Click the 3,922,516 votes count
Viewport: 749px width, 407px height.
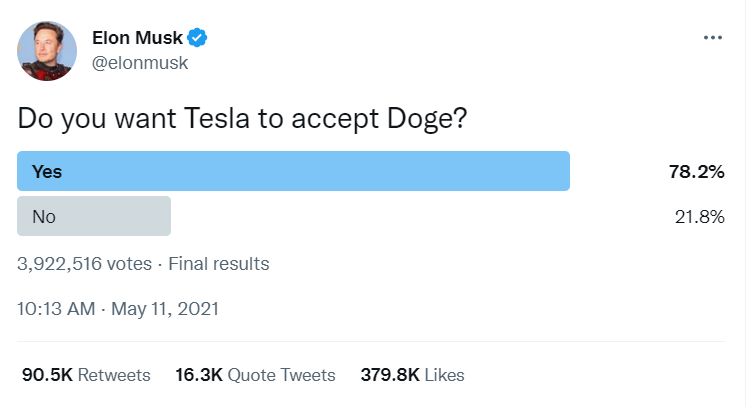coord(85,264)
